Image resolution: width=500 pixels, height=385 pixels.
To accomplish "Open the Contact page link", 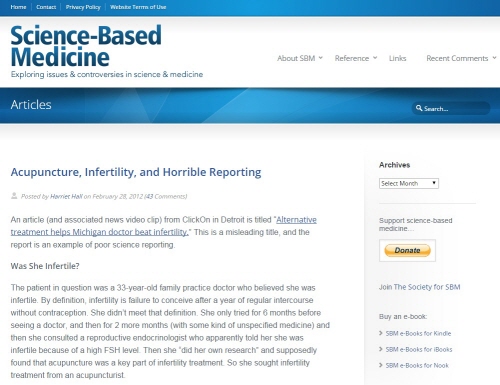I will pos(46,7).
